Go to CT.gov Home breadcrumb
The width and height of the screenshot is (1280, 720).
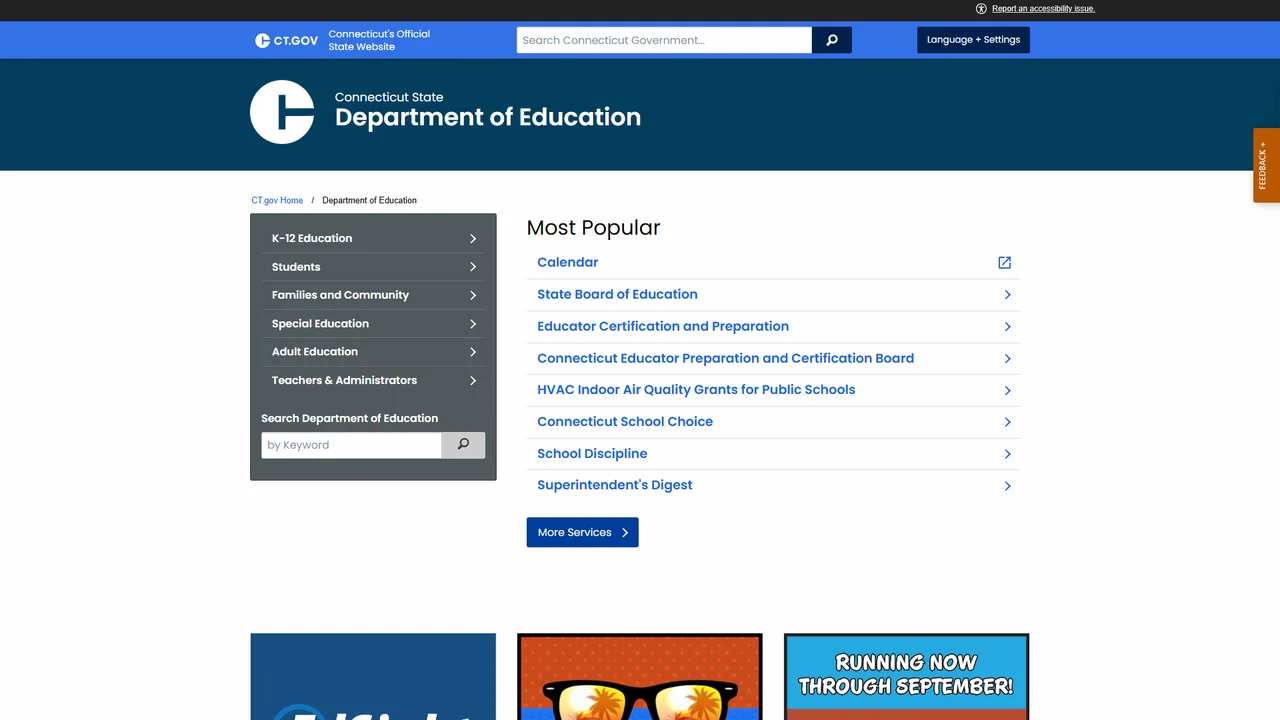tap(277, 200)
